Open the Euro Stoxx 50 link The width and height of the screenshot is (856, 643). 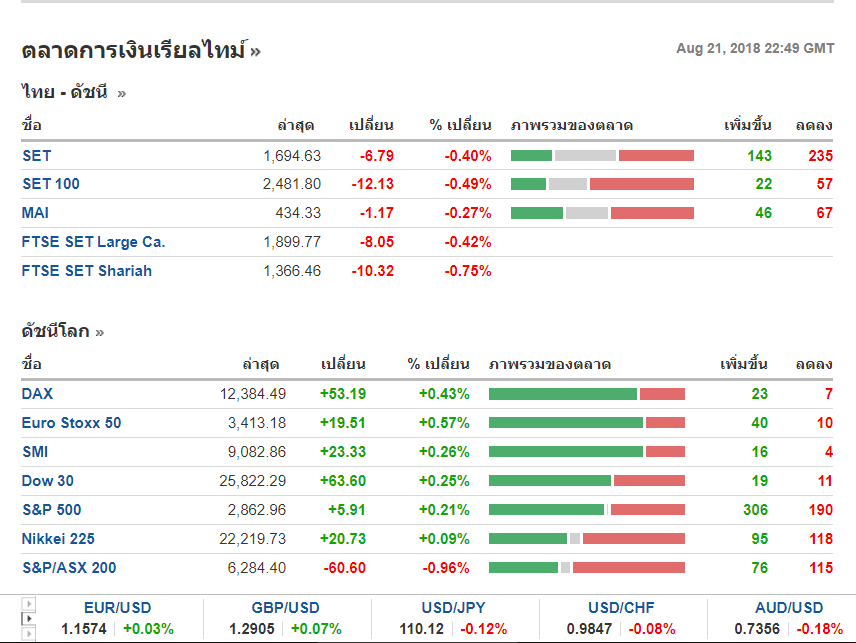pos(72,423)
